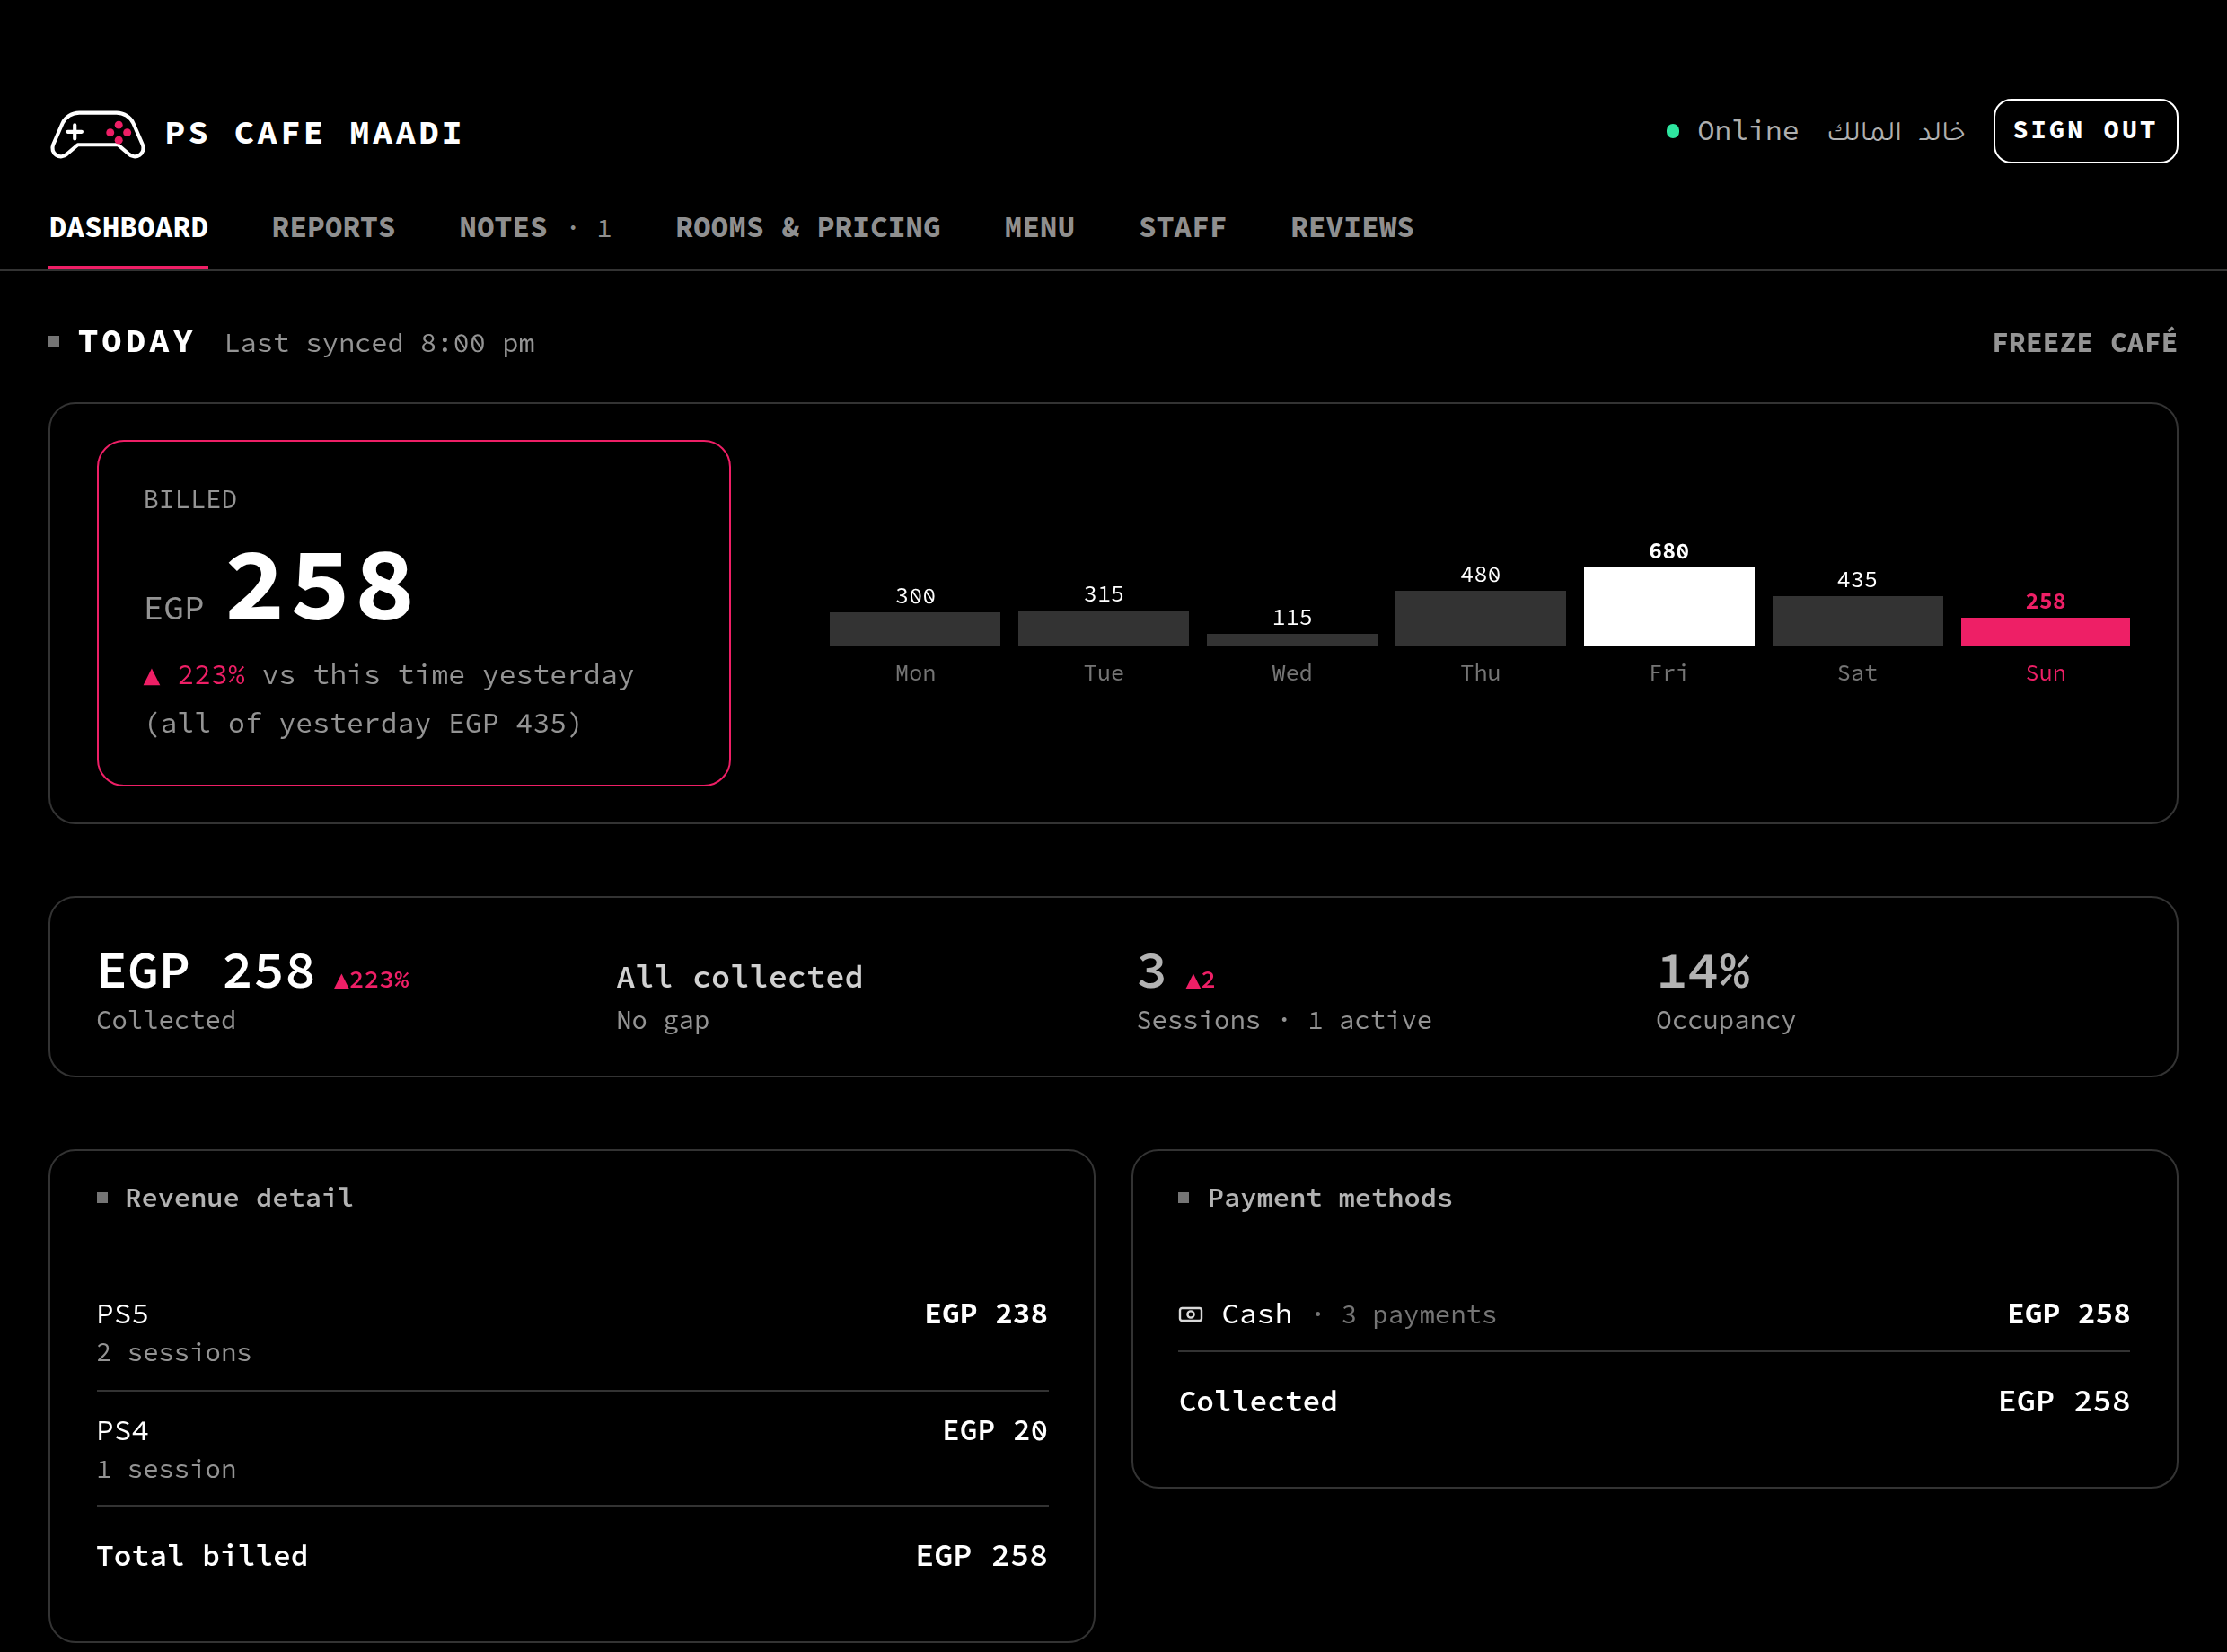Click the Payment methods 'Collected' total row
Screen dimensions: 2227x1652
[x=1654, y=1401]
